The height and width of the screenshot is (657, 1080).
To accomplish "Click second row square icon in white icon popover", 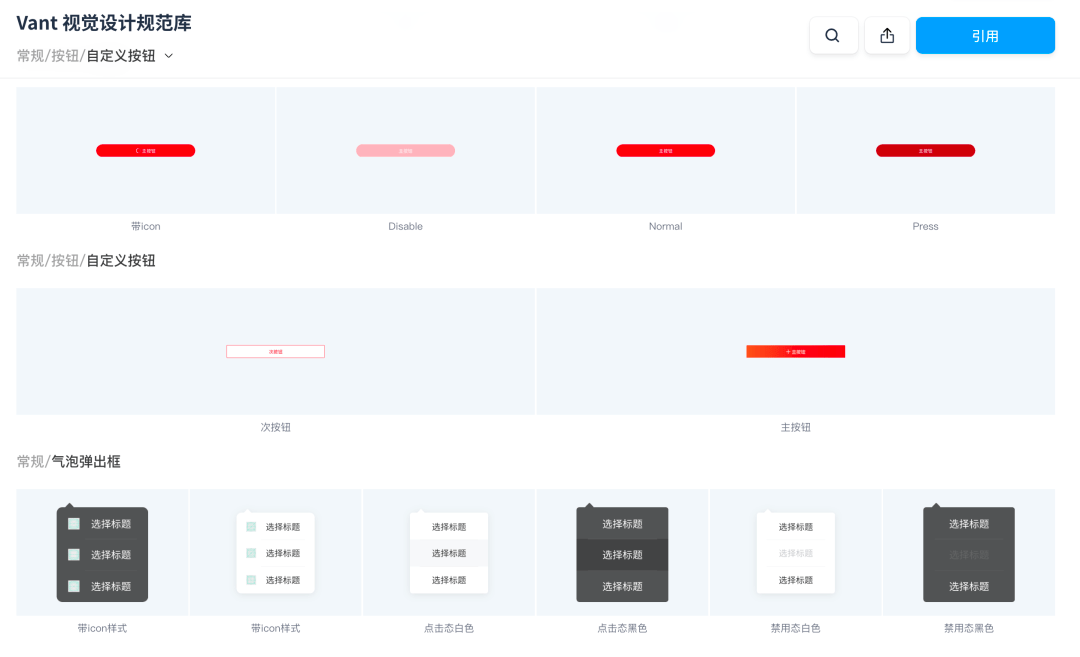I will tap(251, 554).
